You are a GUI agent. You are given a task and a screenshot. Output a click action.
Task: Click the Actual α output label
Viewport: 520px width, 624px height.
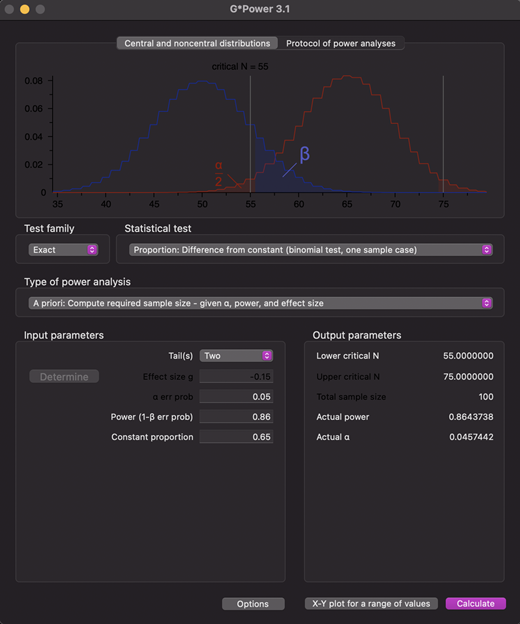(333, 437)
